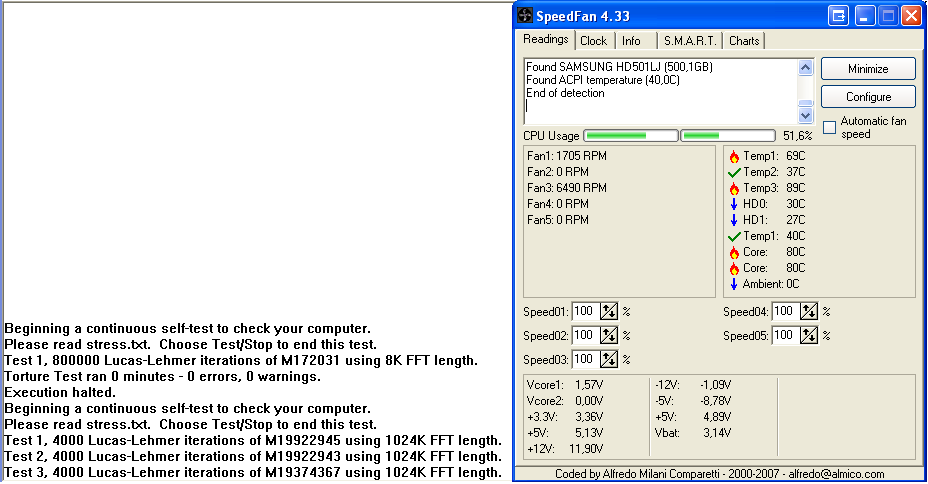Screen dimensions: 928x484
Task: Click the Speed05 percentage field
Action: (x=786, y=335)
